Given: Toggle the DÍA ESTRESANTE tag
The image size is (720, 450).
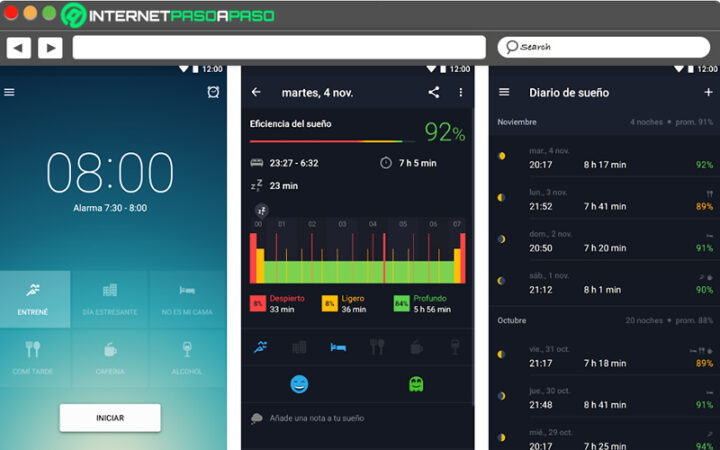Looking at the screenshot, I should click(x=110, y=299).
